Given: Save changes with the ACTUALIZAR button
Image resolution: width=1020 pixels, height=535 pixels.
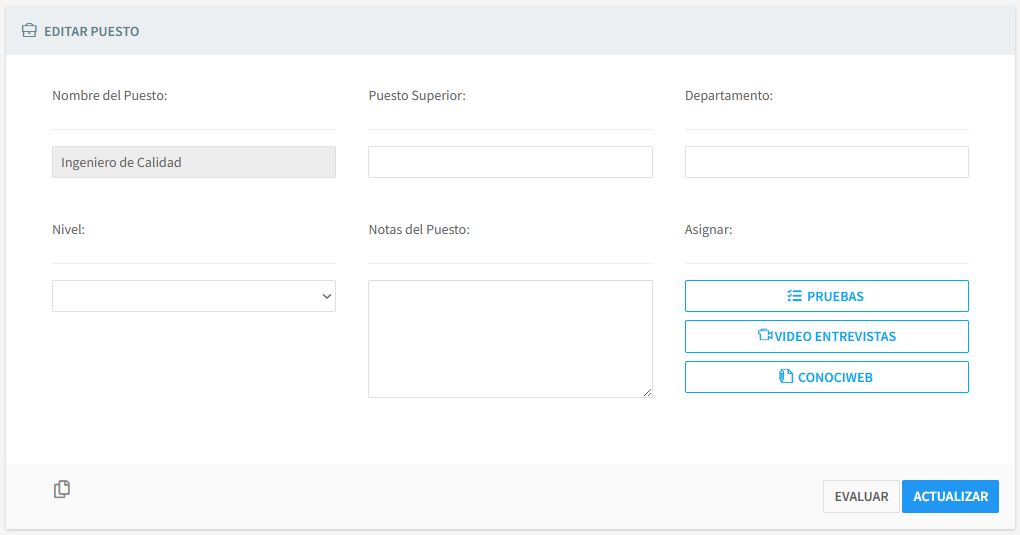Looking at the screenshot, I should pos(950,497).
